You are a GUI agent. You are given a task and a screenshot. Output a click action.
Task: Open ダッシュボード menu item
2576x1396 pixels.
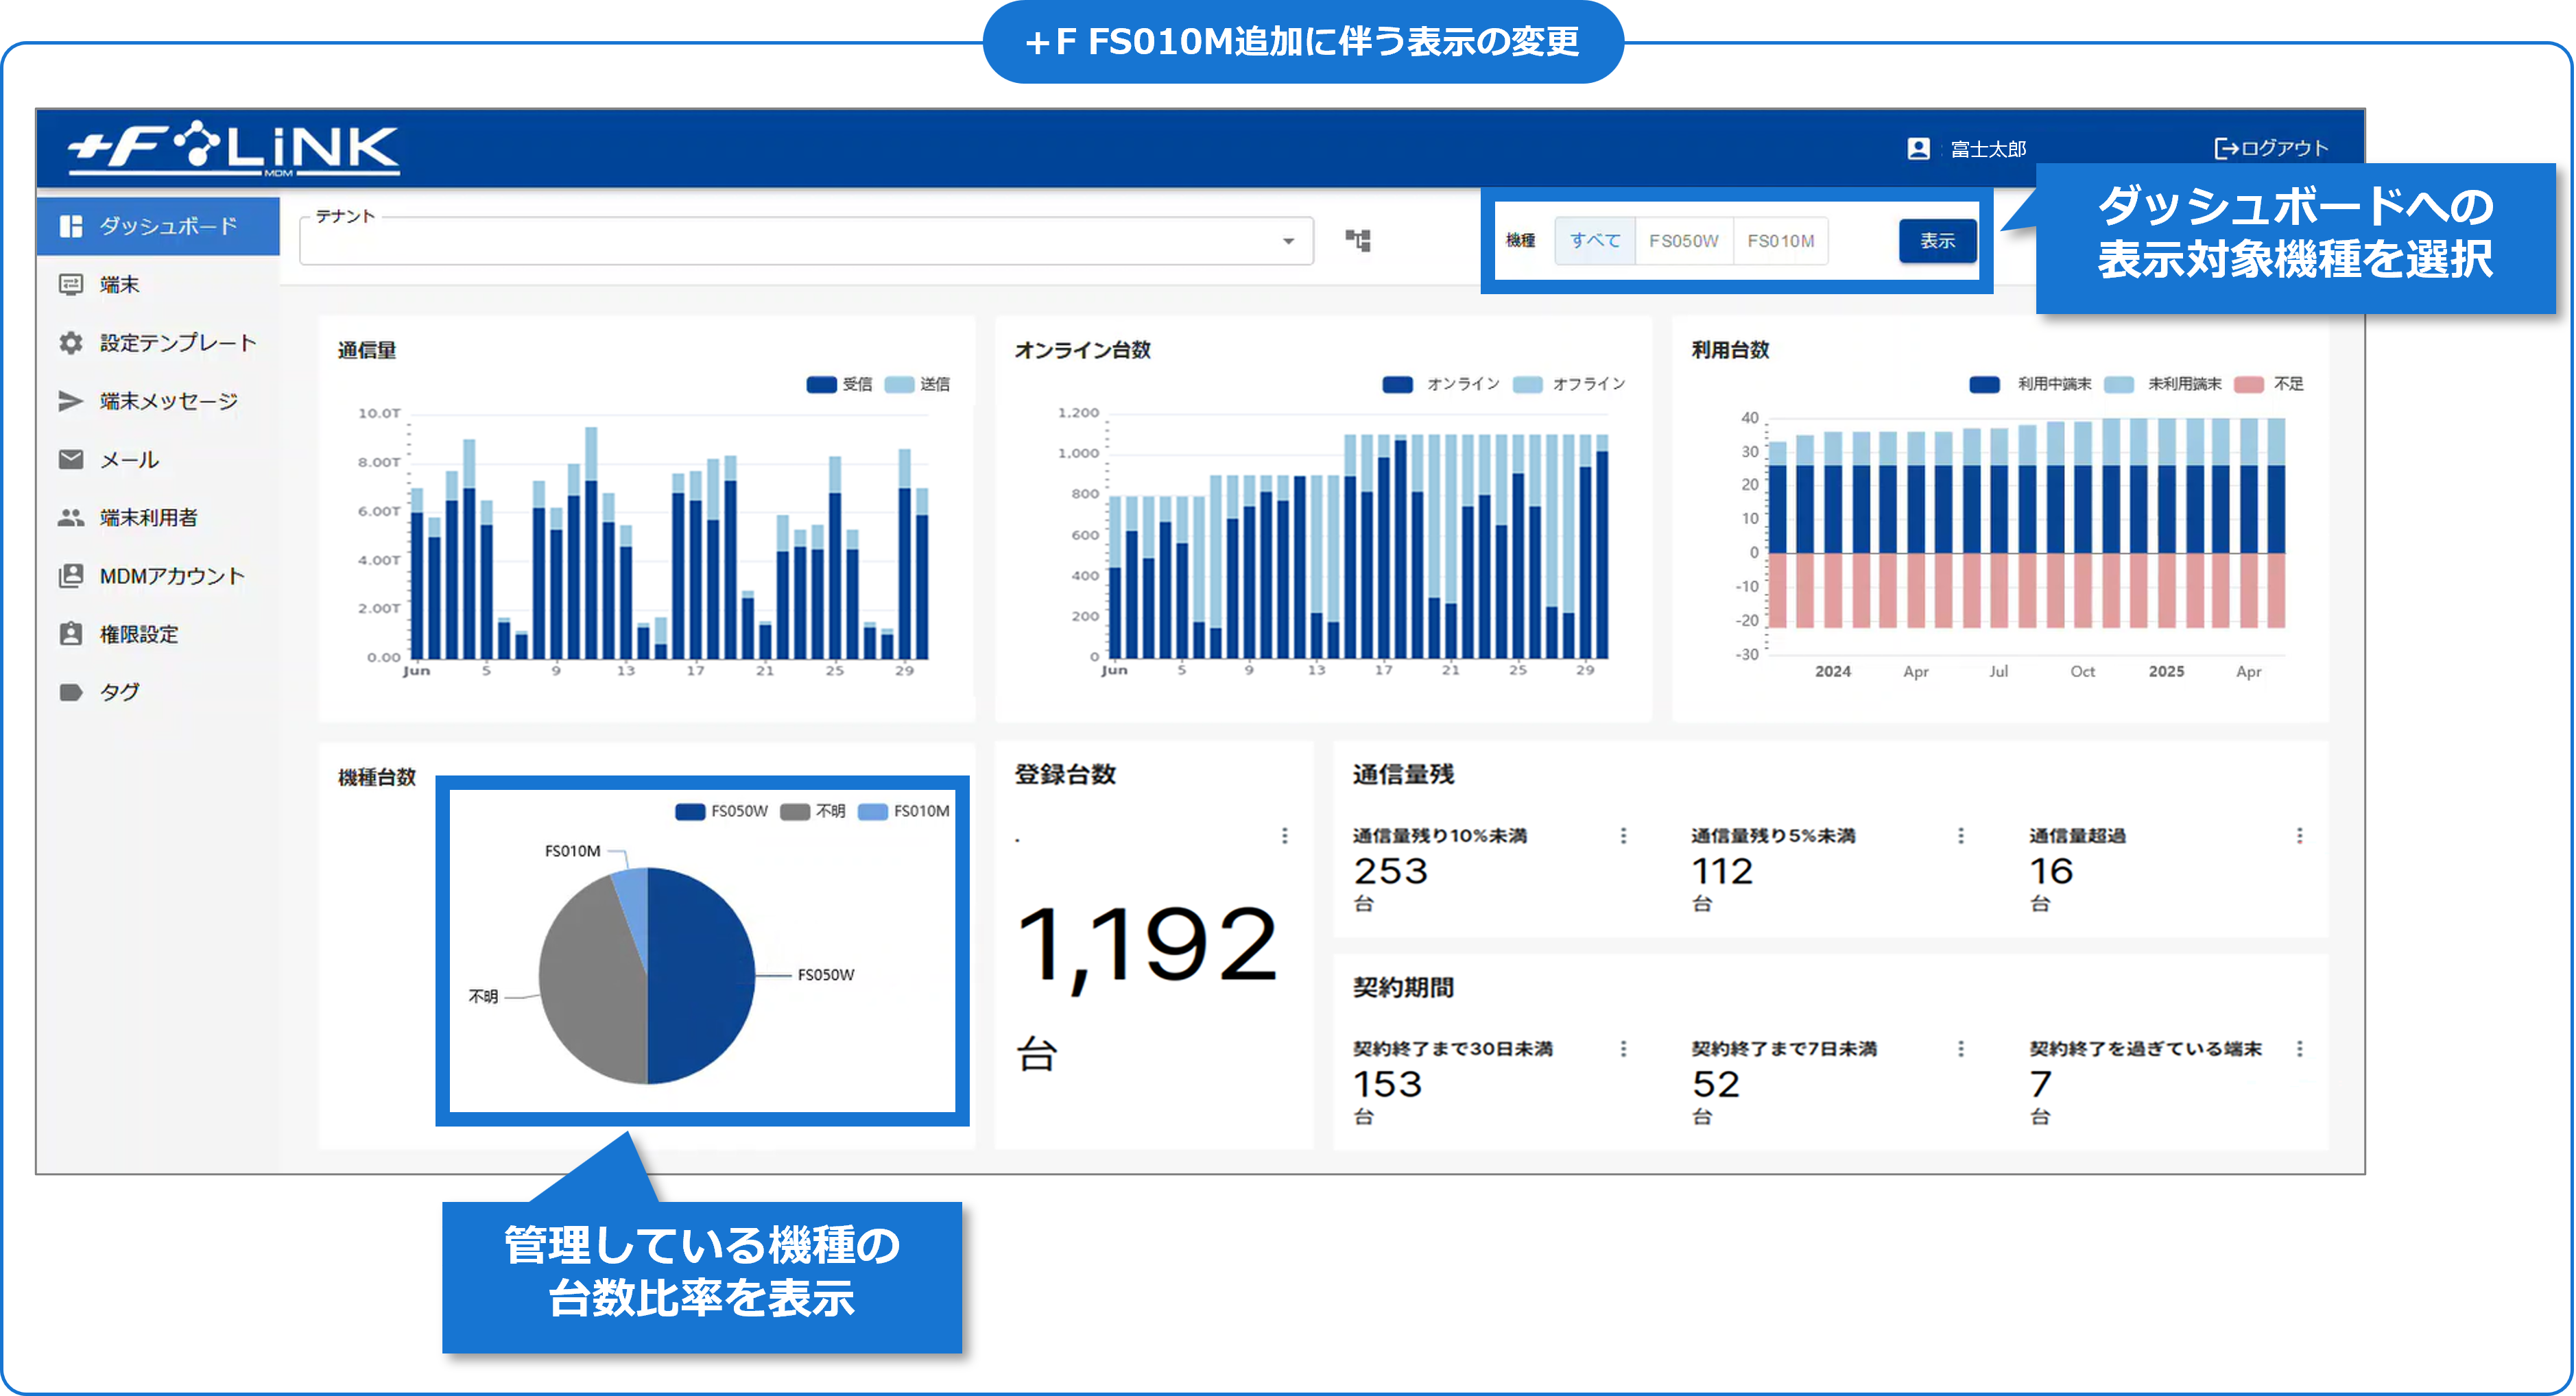tap(158, 226)
